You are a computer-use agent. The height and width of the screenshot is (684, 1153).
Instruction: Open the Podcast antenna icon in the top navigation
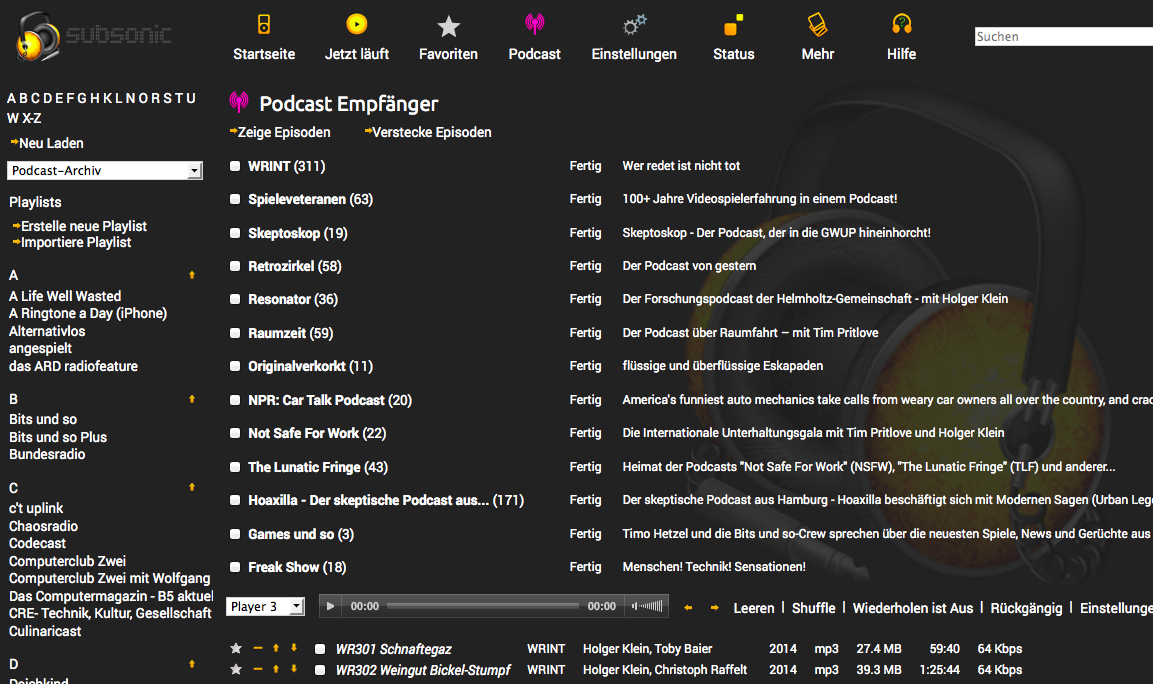(x=535, y=24)
